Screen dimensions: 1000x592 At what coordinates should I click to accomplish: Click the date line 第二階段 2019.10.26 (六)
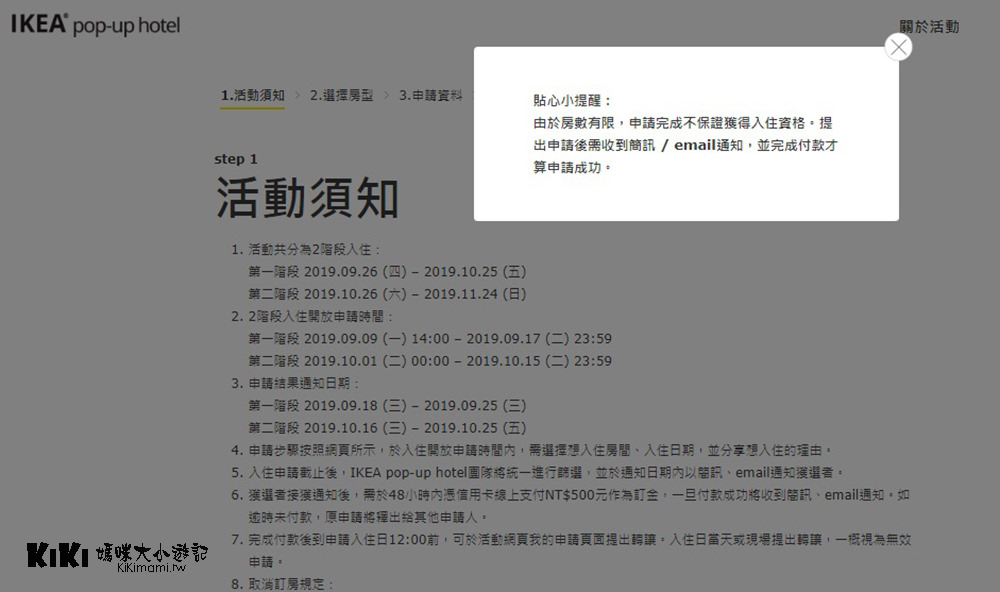(387, 294)
